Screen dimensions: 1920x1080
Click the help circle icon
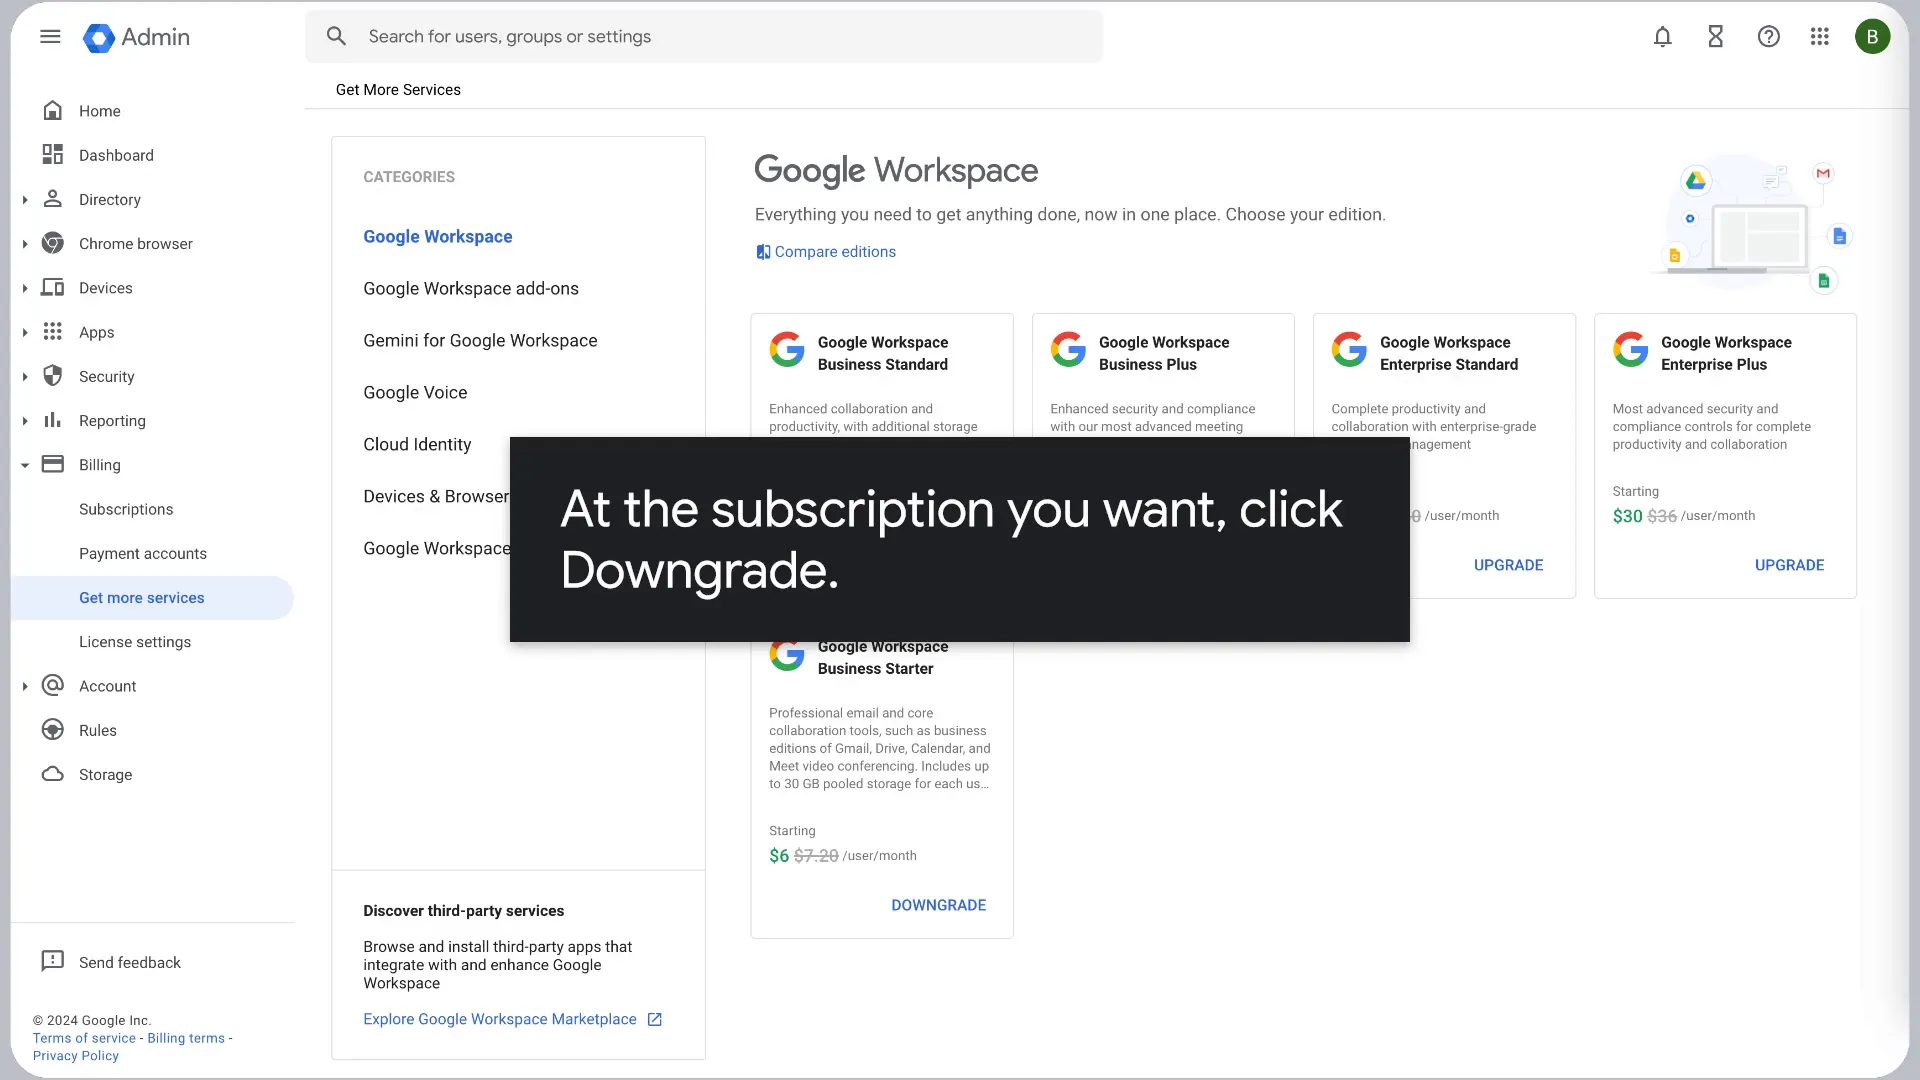[x=1768, y=36]
